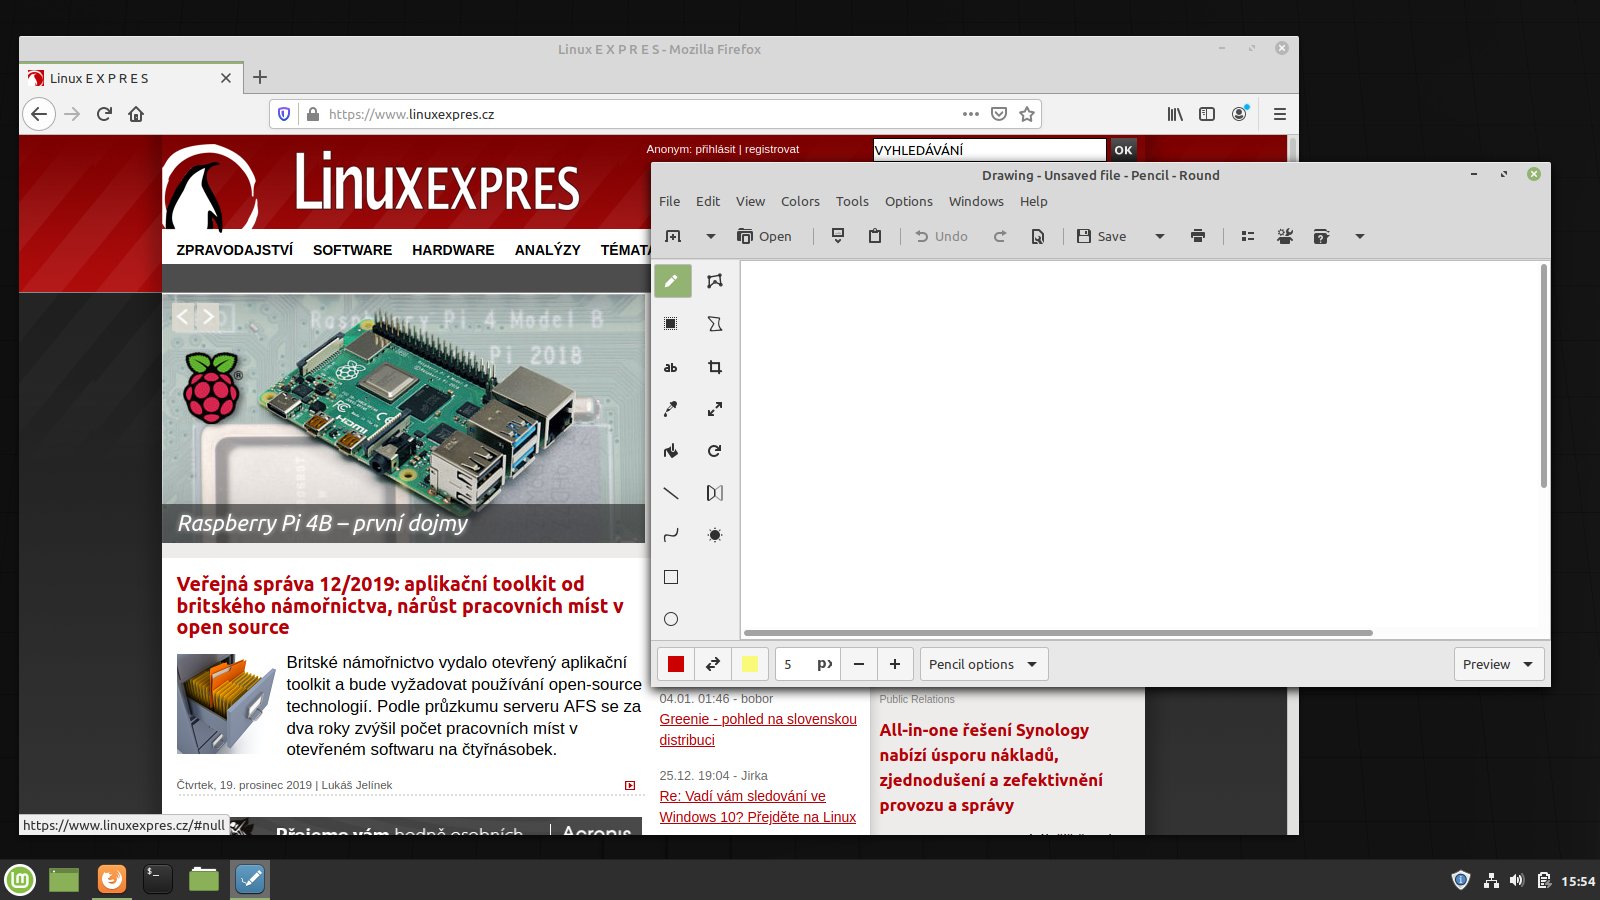Expand the Save options dropdown arrow
Image resolution: width=1600 pixels, height=900 pixels.
coord(1160,236)
